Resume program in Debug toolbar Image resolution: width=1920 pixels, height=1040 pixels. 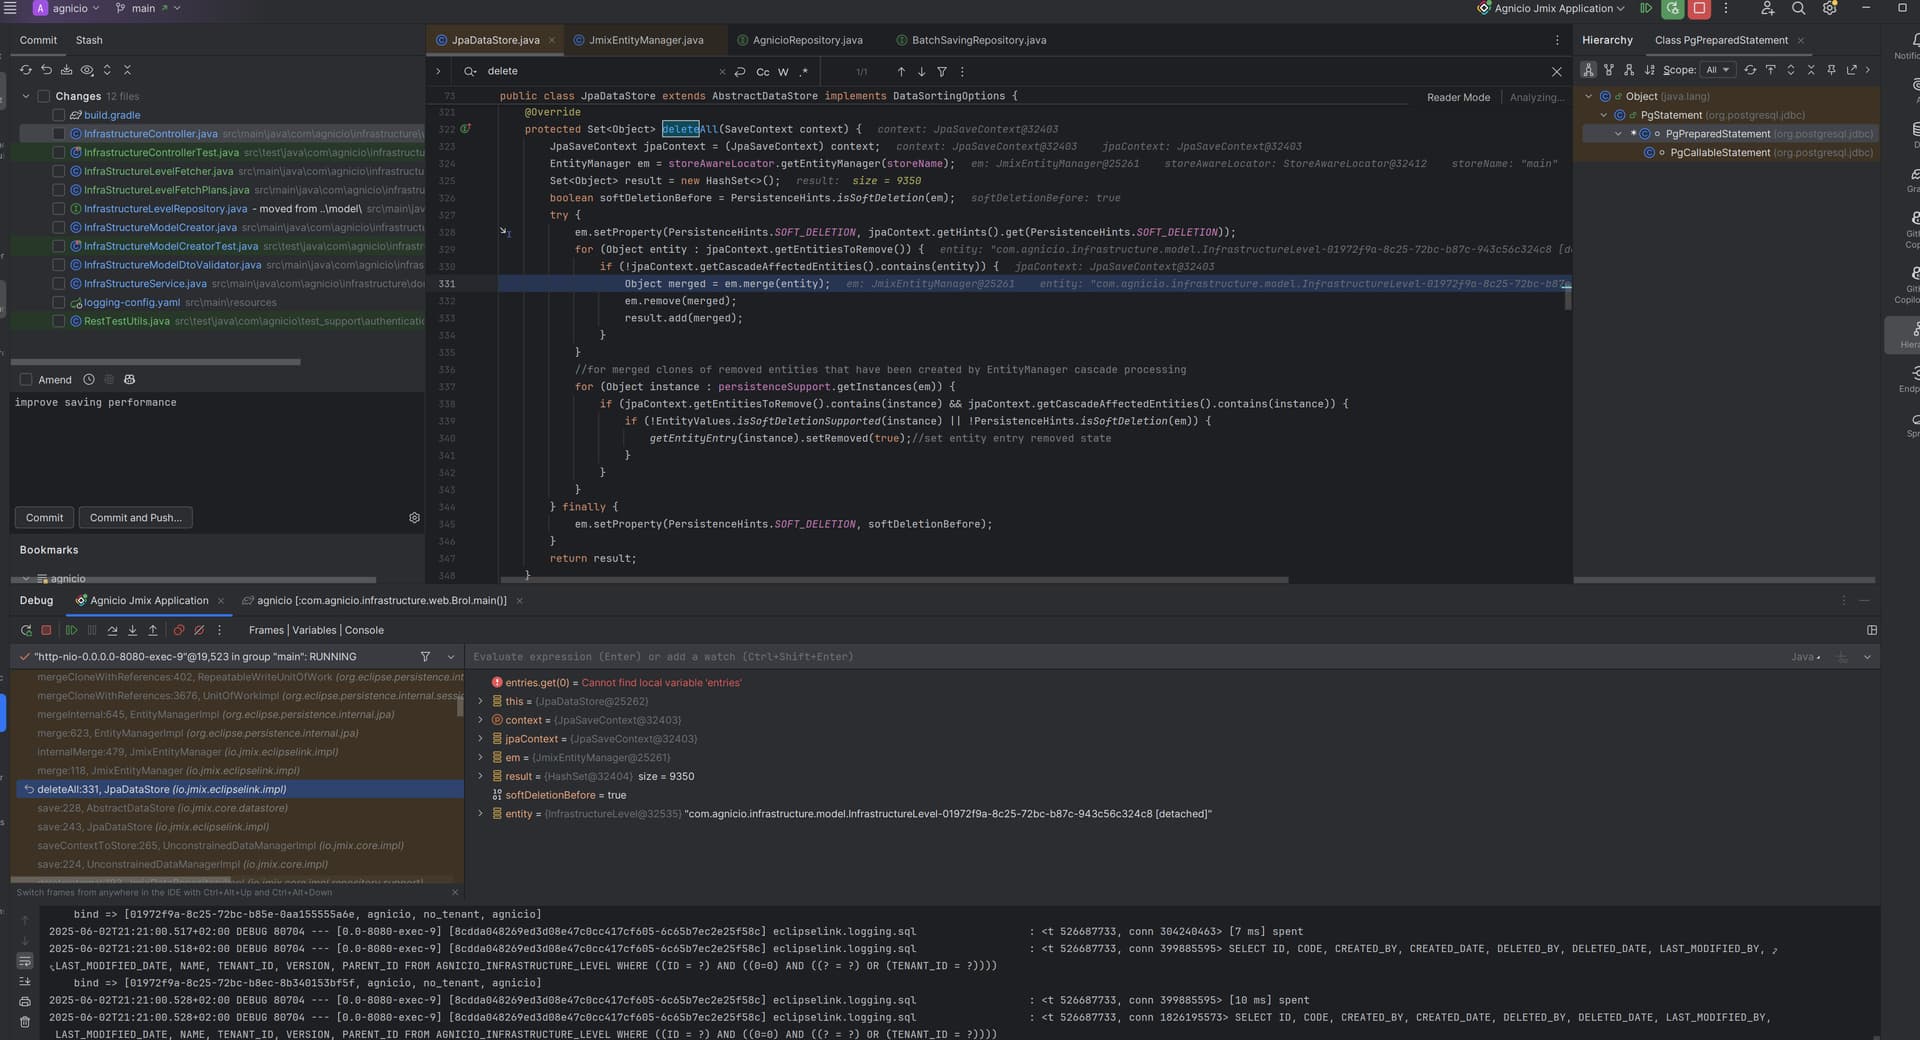(x=71, y=630)
